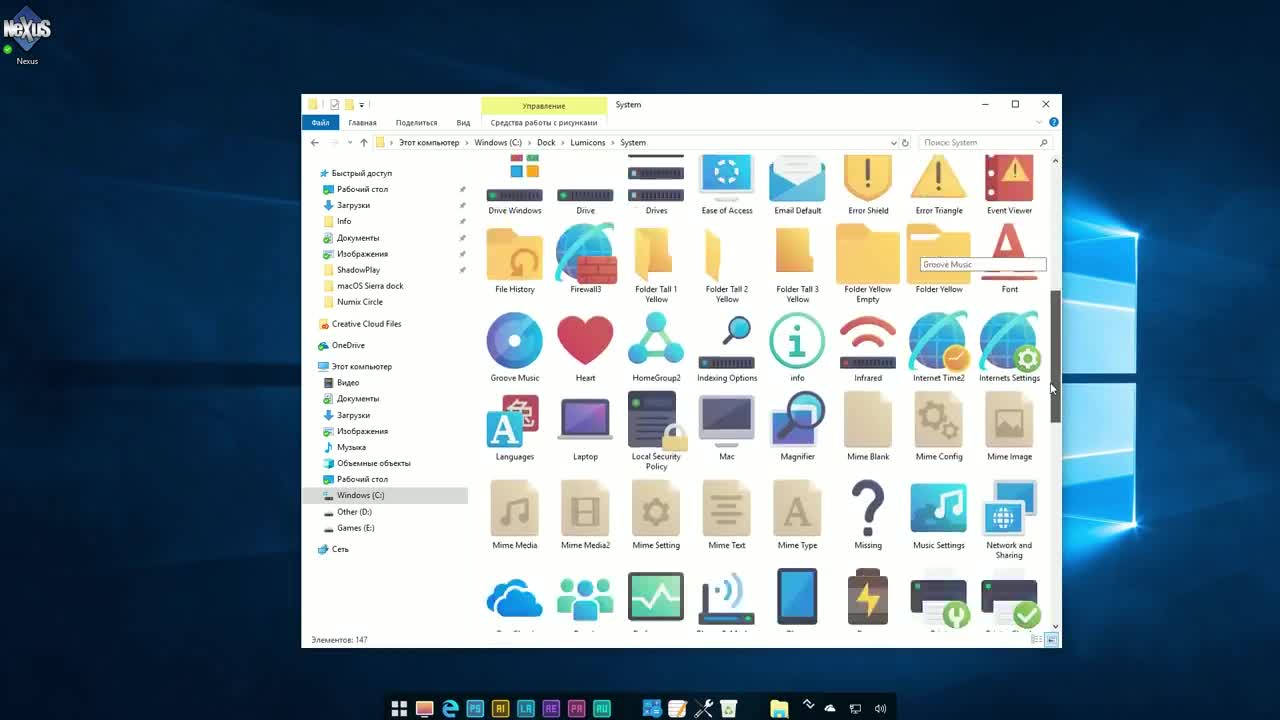Select the Heart icon file
The width and height of the screenshot is (1280, 720).
[x=585, y=347]
